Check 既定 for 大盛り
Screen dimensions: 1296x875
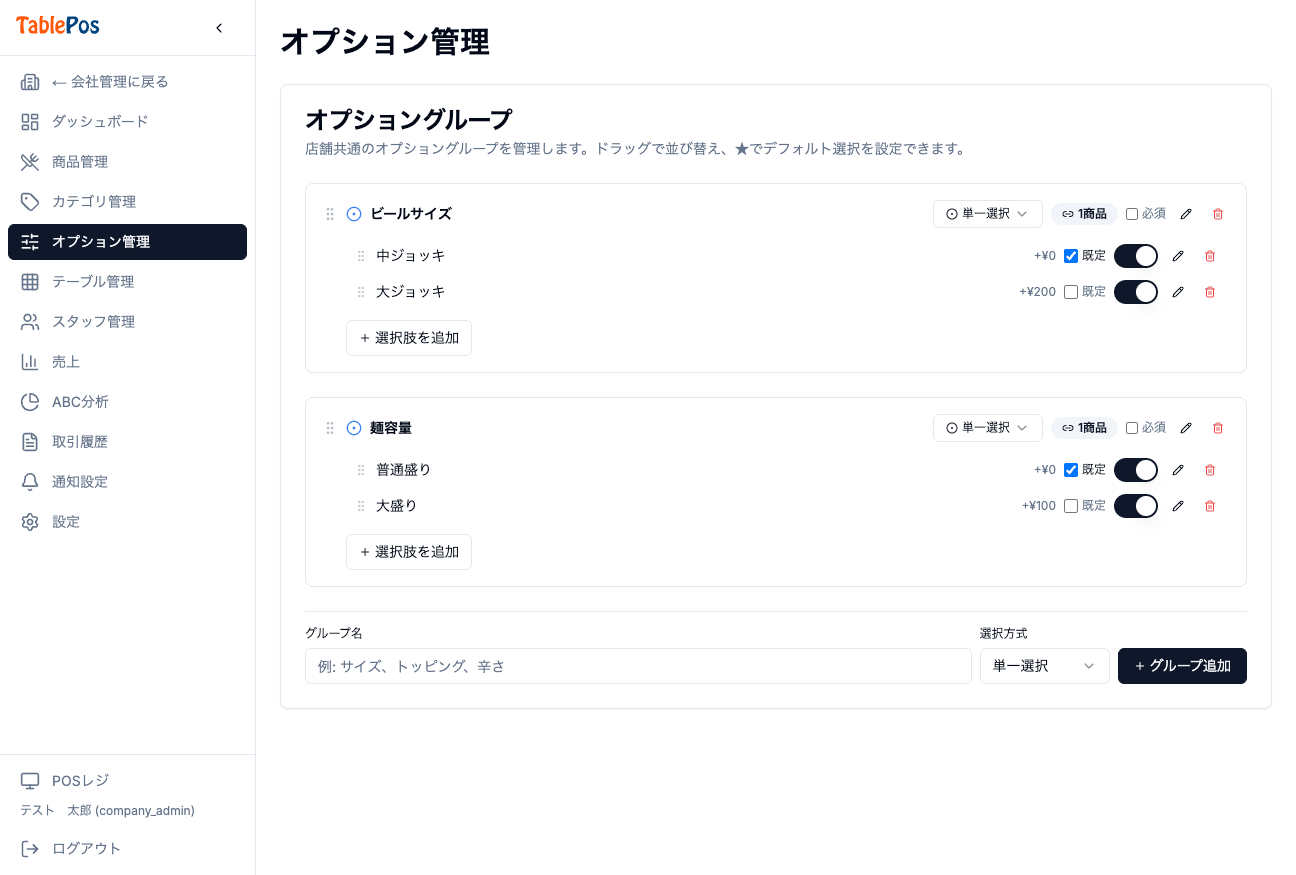coord(1071,506)
